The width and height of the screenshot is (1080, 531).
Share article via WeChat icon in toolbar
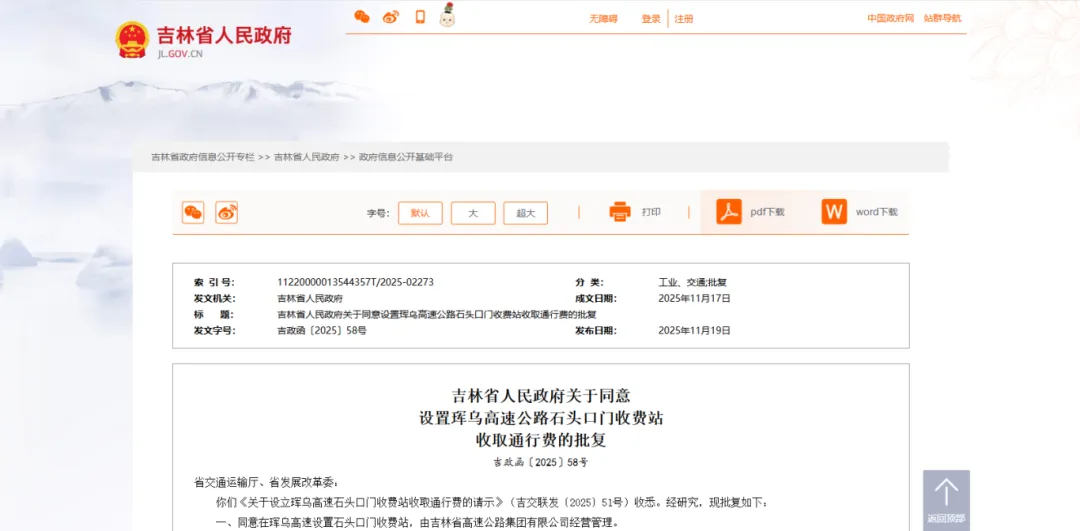point(193,212)
